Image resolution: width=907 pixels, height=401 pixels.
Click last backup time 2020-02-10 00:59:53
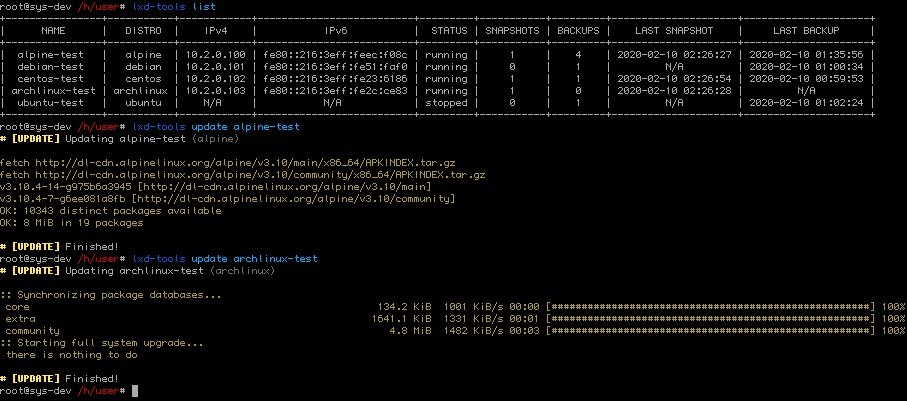(x=806, y=79)
